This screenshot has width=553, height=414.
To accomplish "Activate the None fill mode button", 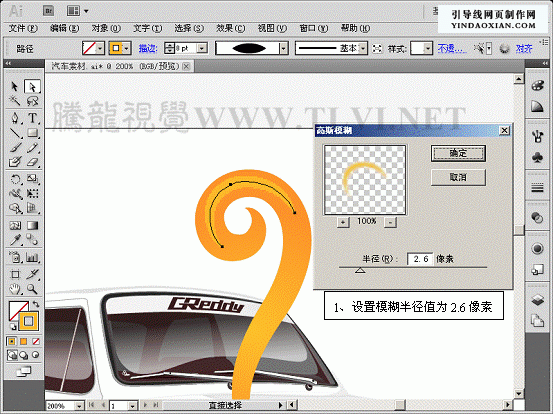I will (36, 341).
